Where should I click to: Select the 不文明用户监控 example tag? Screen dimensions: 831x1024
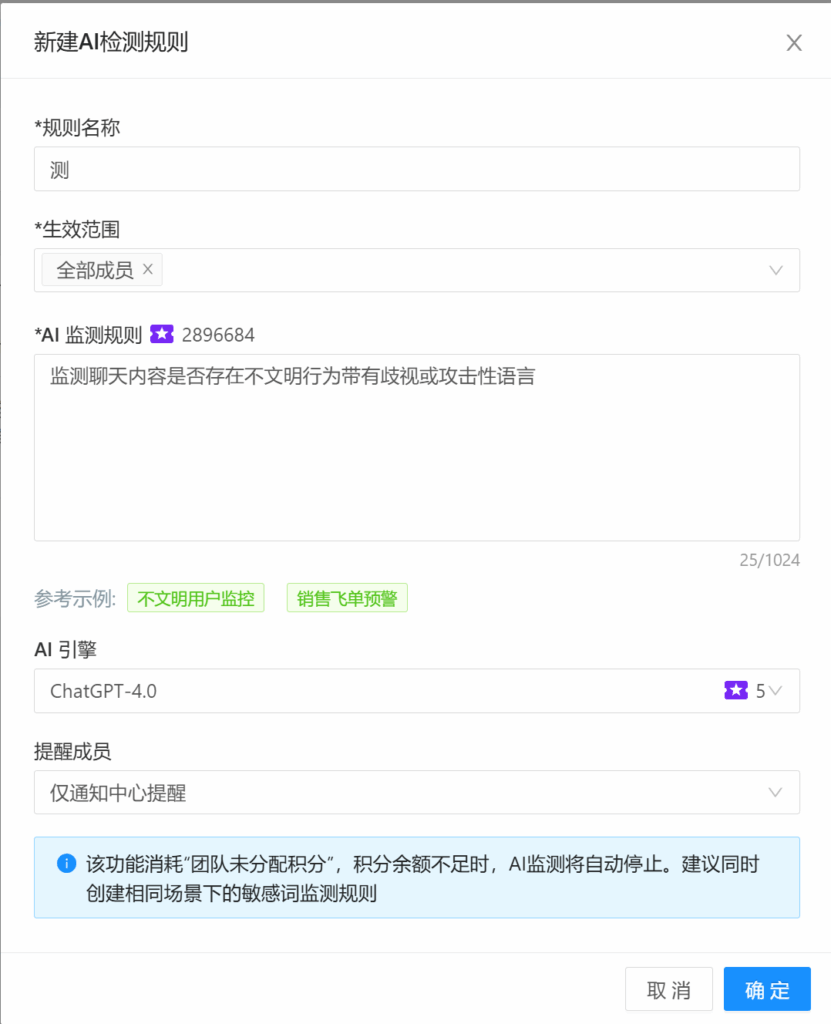tap(195, 598)
